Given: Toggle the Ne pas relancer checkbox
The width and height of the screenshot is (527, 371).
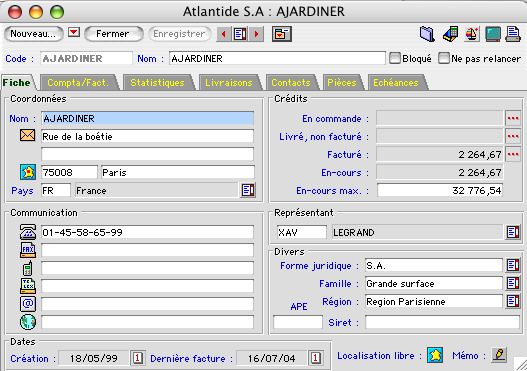Looking at the screenshot, I should coord(444,58).
